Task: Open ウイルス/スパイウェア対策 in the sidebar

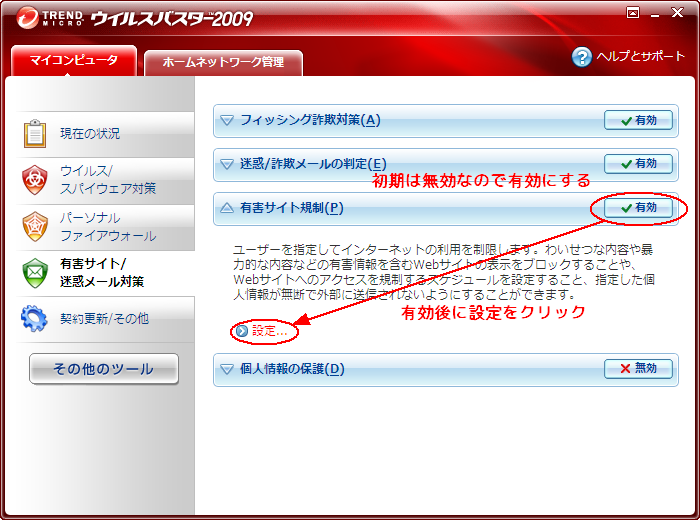Action: [x=105, y=180]
